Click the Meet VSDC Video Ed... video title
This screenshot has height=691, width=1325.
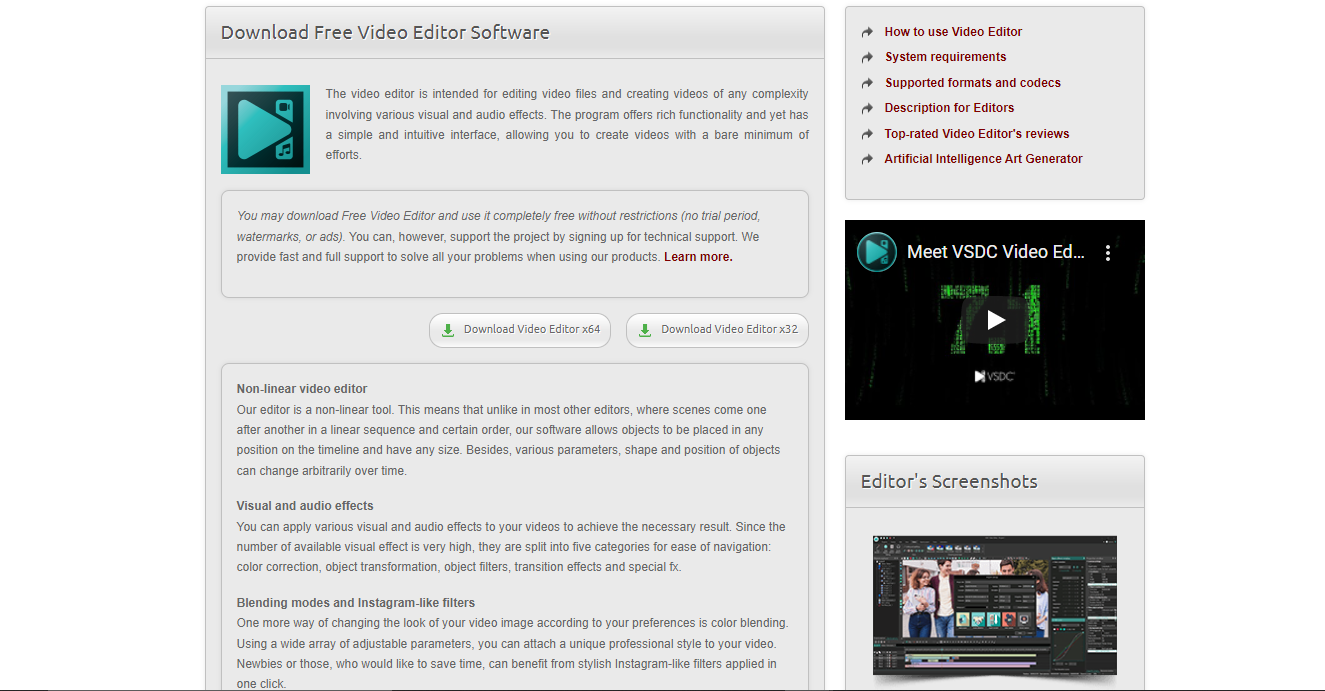coord(996,252)
